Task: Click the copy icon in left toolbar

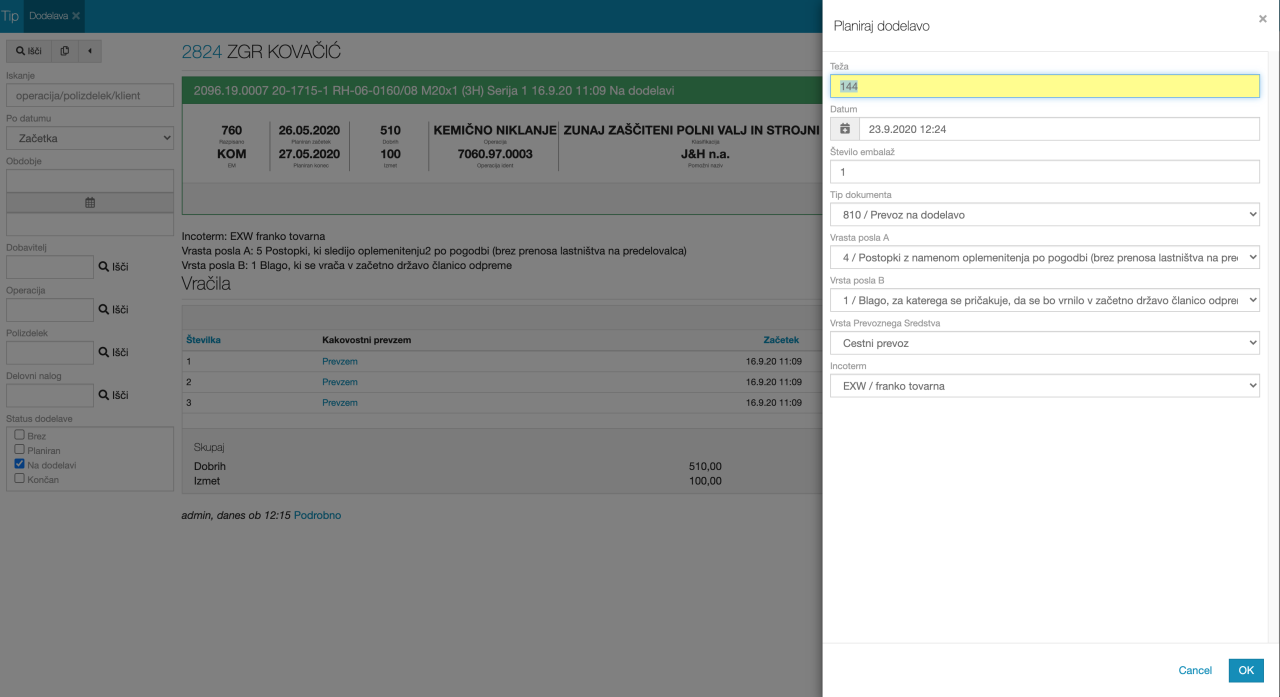Action: coord(65,51)
